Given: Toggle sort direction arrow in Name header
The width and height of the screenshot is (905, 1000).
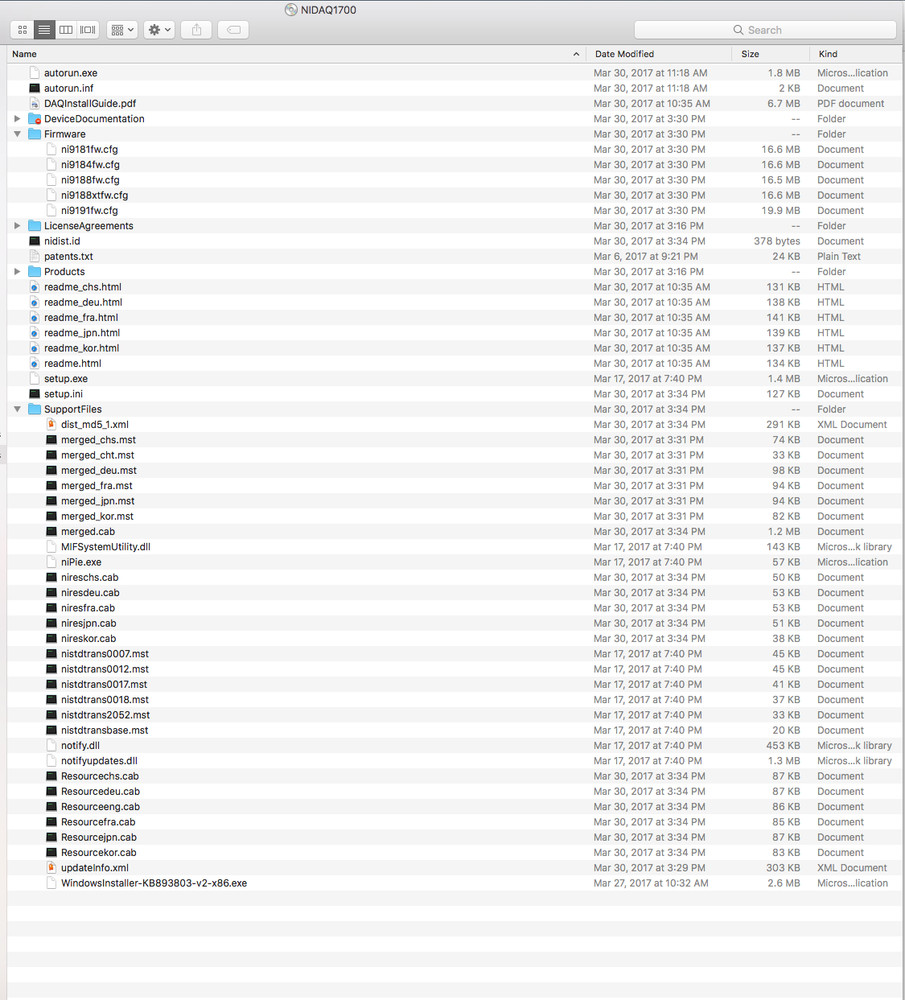Looking at the screenshot, I should point(576,54).
